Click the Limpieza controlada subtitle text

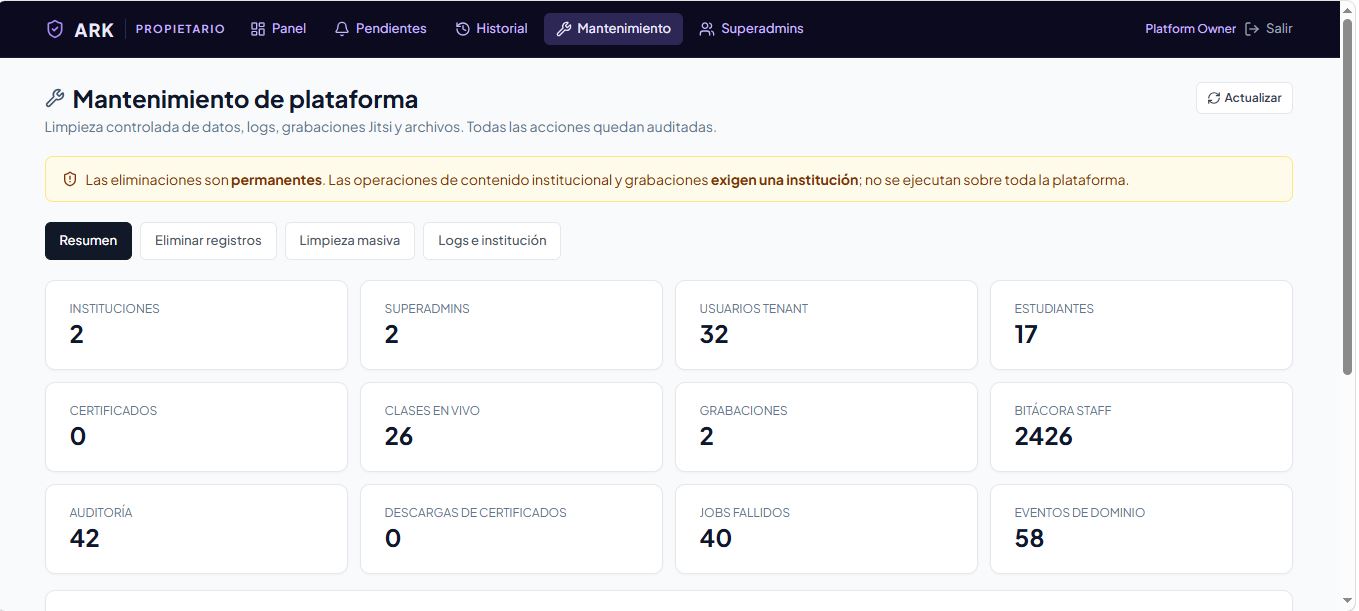(381, 127)
